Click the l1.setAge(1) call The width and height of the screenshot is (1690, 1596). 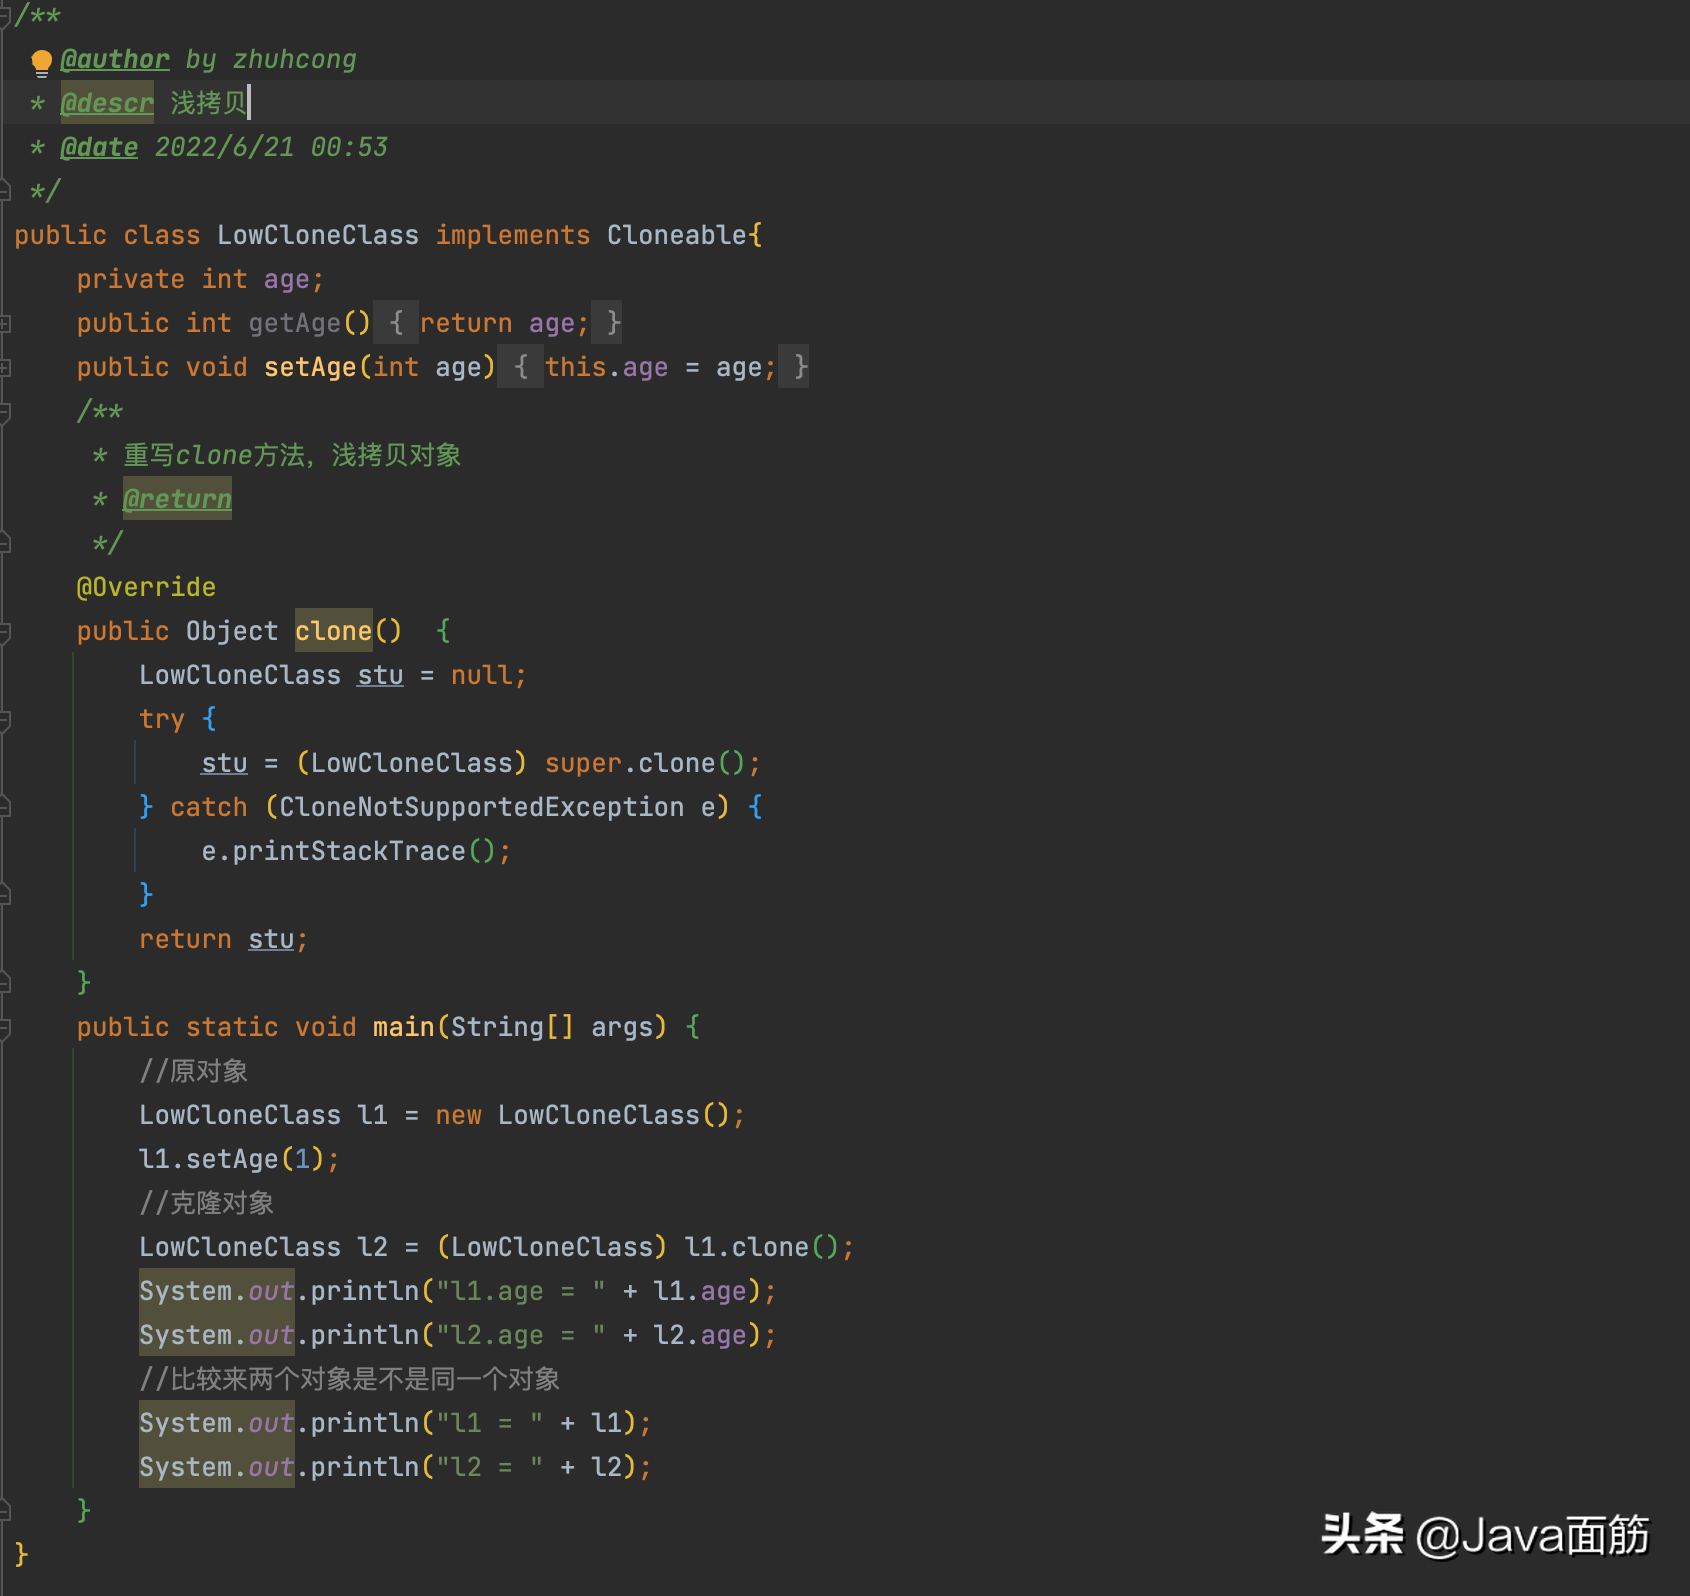click(x=232, y=1159)
